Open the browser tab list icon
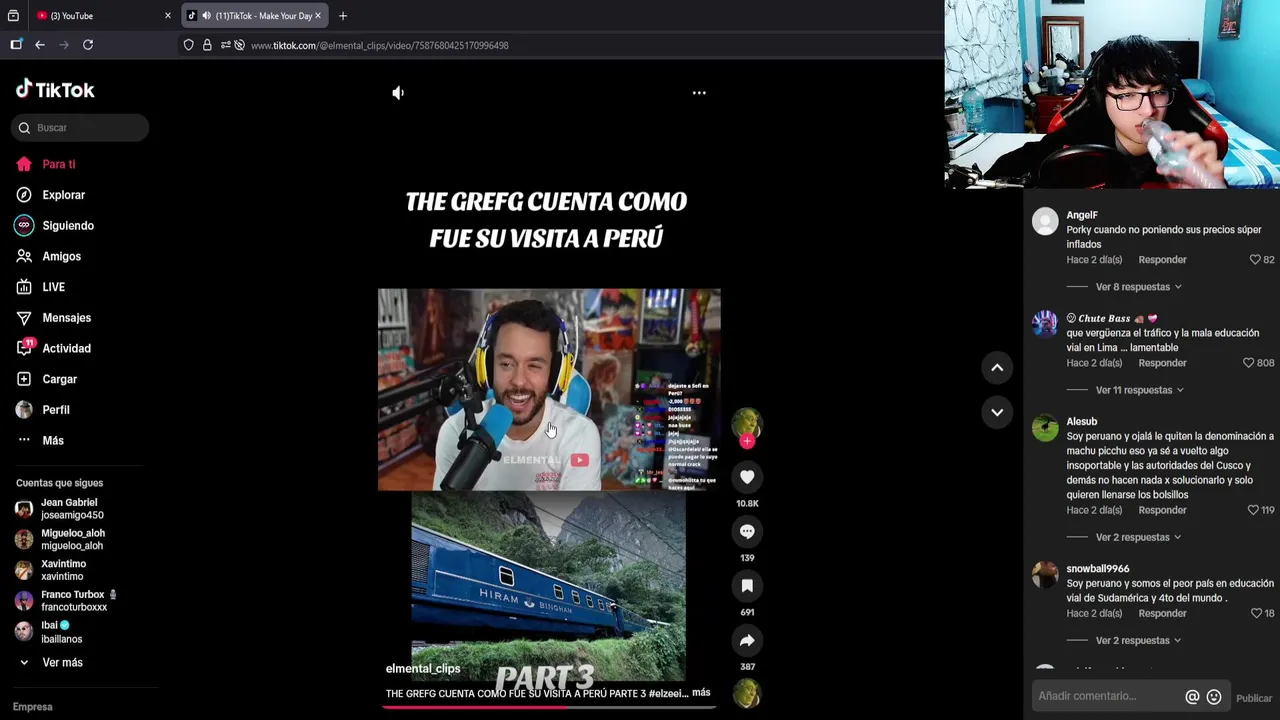This screenshot has width=1280, height=720. (x=13, y=16)
